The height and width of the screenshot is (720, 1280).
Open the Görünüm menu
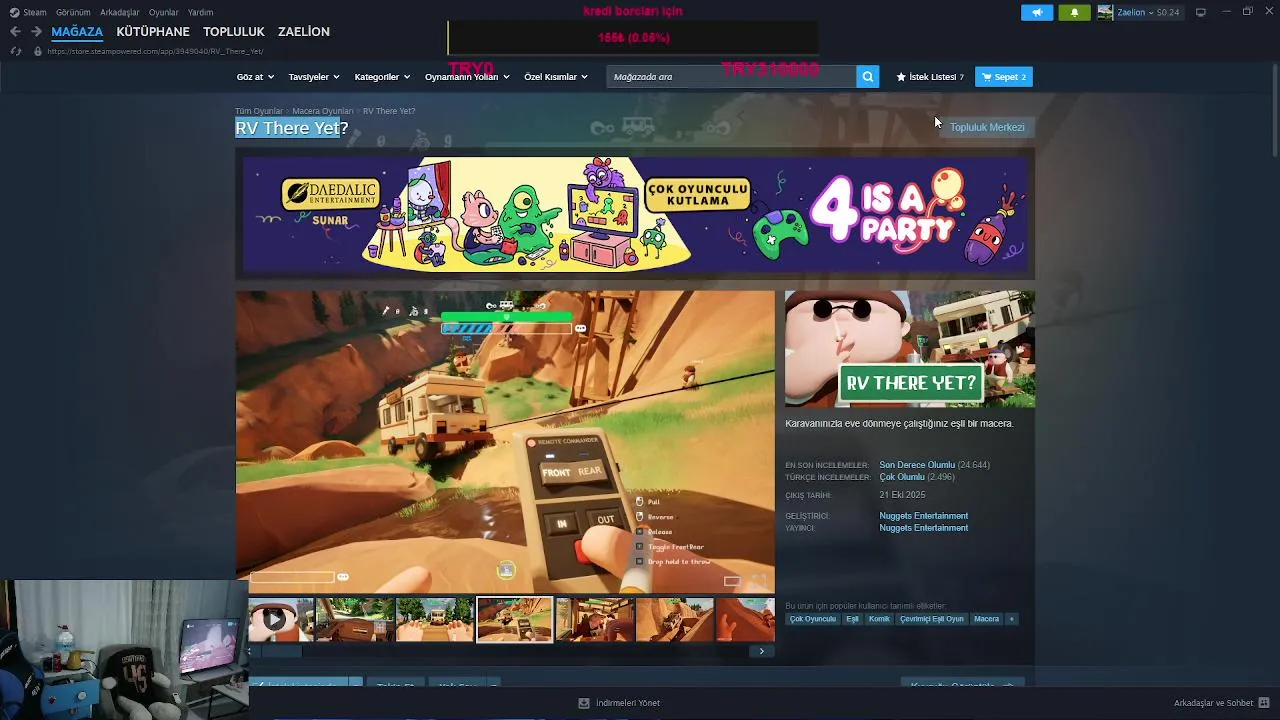coord(73,12)
